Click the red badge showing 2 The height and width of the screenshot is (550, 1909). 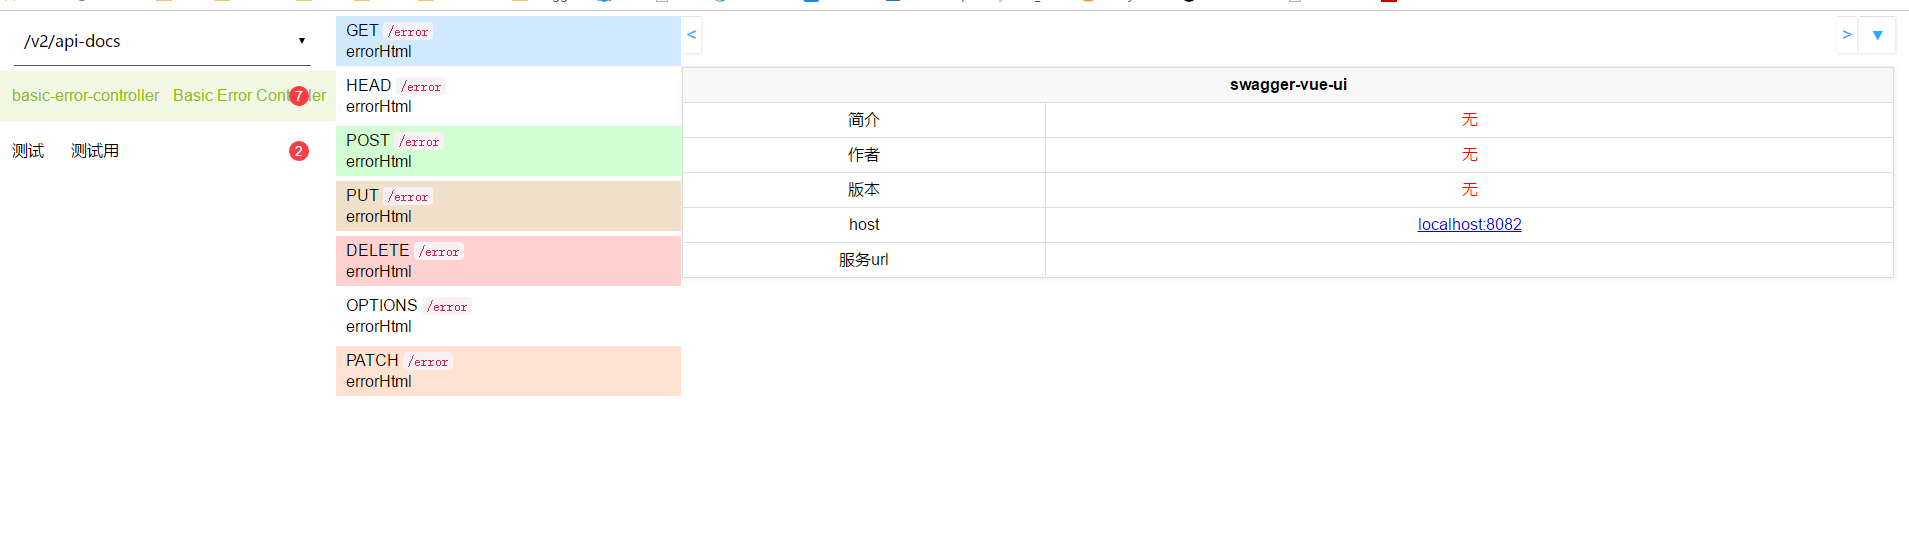(x=299, y=151)
